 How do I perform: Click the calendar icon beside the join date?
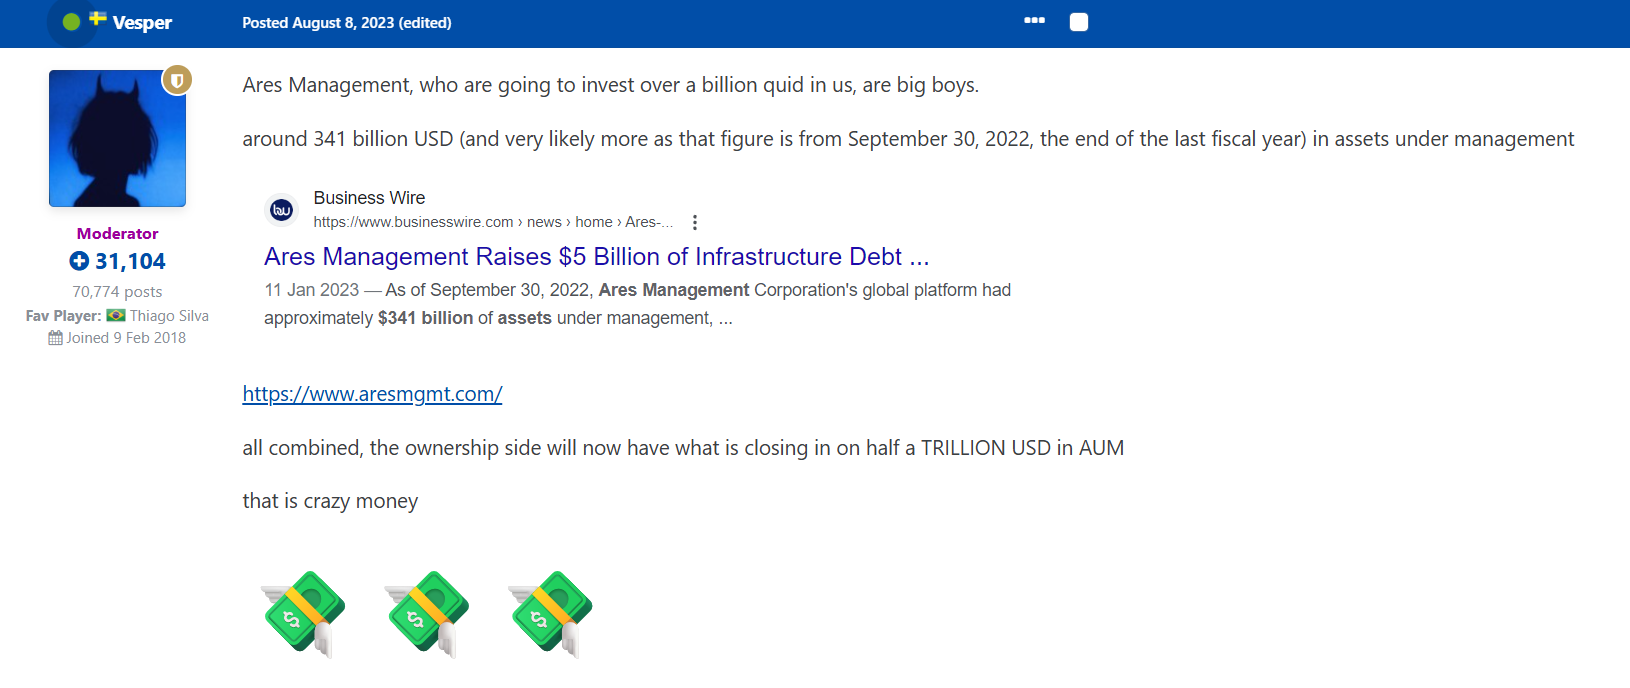coord(55,338)
